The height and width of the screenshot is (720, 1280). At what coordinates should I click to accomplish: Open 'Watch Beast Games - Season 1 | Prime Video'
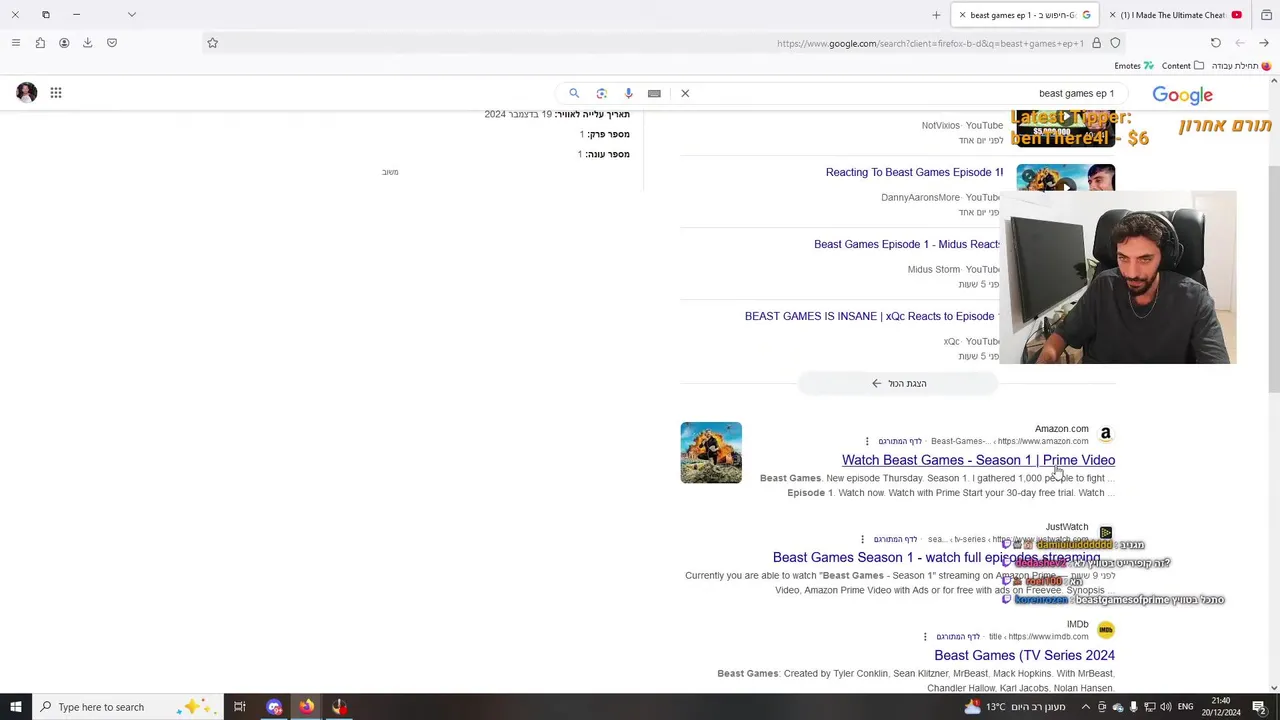(x=978, y=460)
